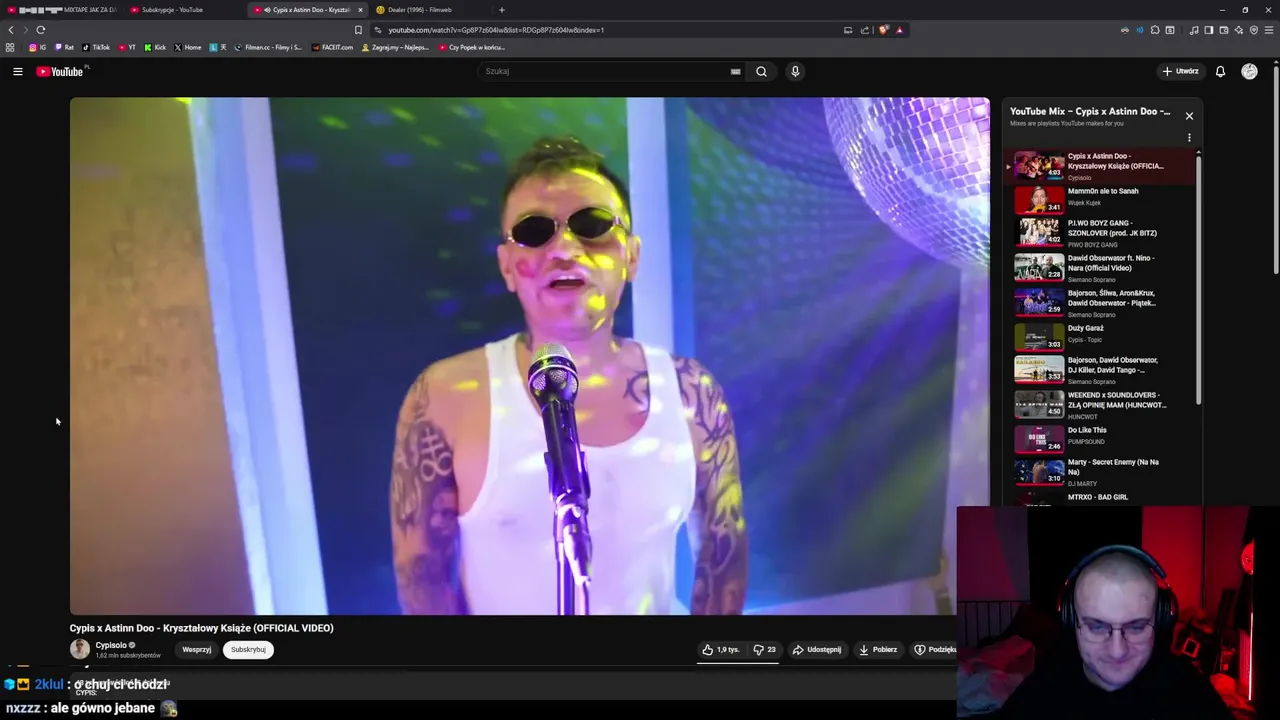Open Brave Shields lion icon
The image size is (1280, 720).
click(883, 30)
